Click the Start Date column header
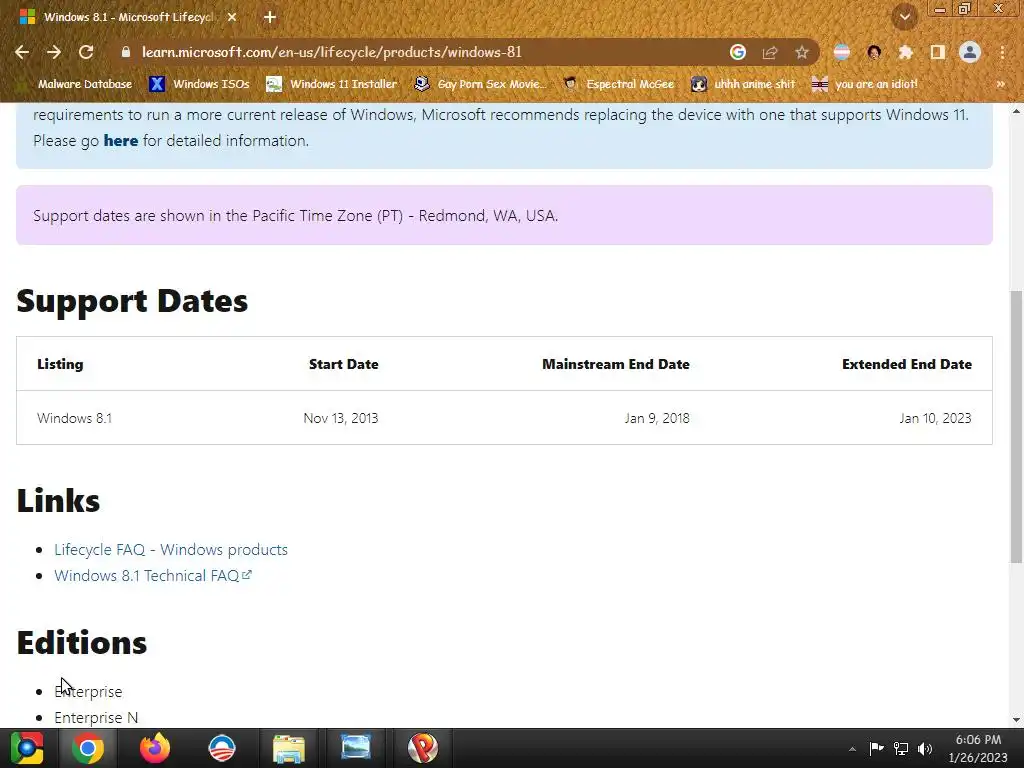1024x768 pixels. pos(344,364)
